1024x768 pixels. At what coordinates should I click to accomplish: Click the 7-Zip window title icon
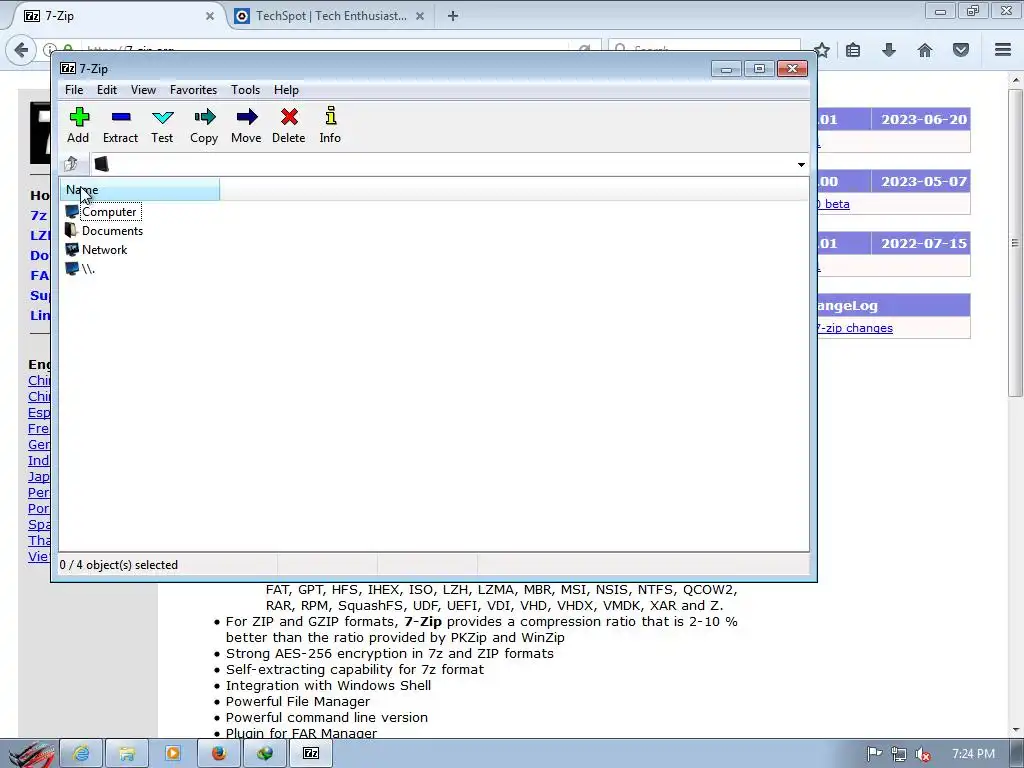tap(67, 69)
